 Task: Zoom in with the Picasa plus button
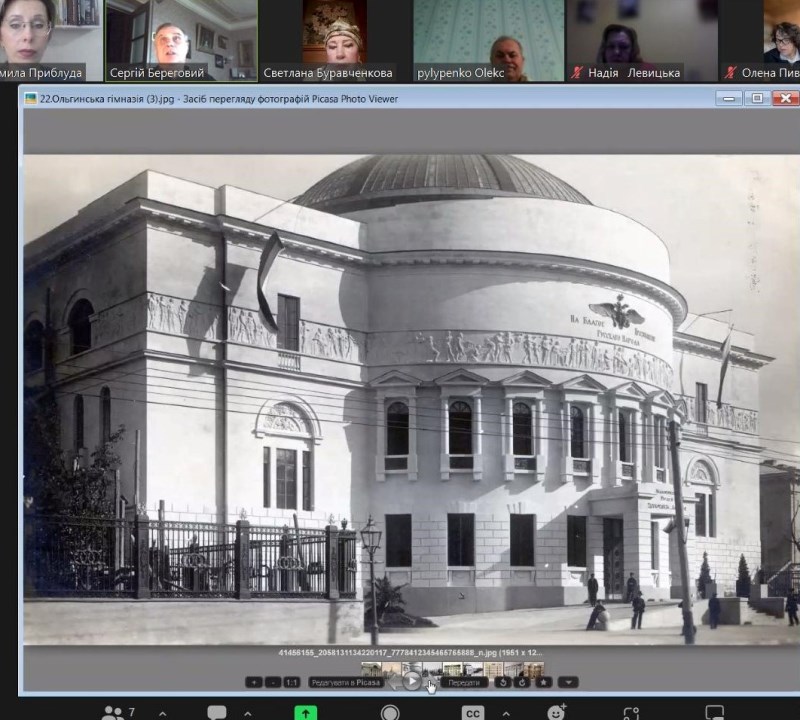tap(254, 682)
